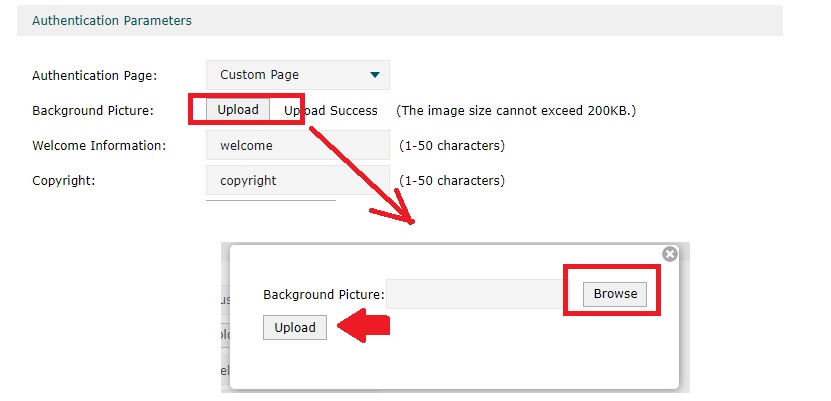831x401 pixels.
Task: Select the file path field in the dialog
Action: coord(476,294)
